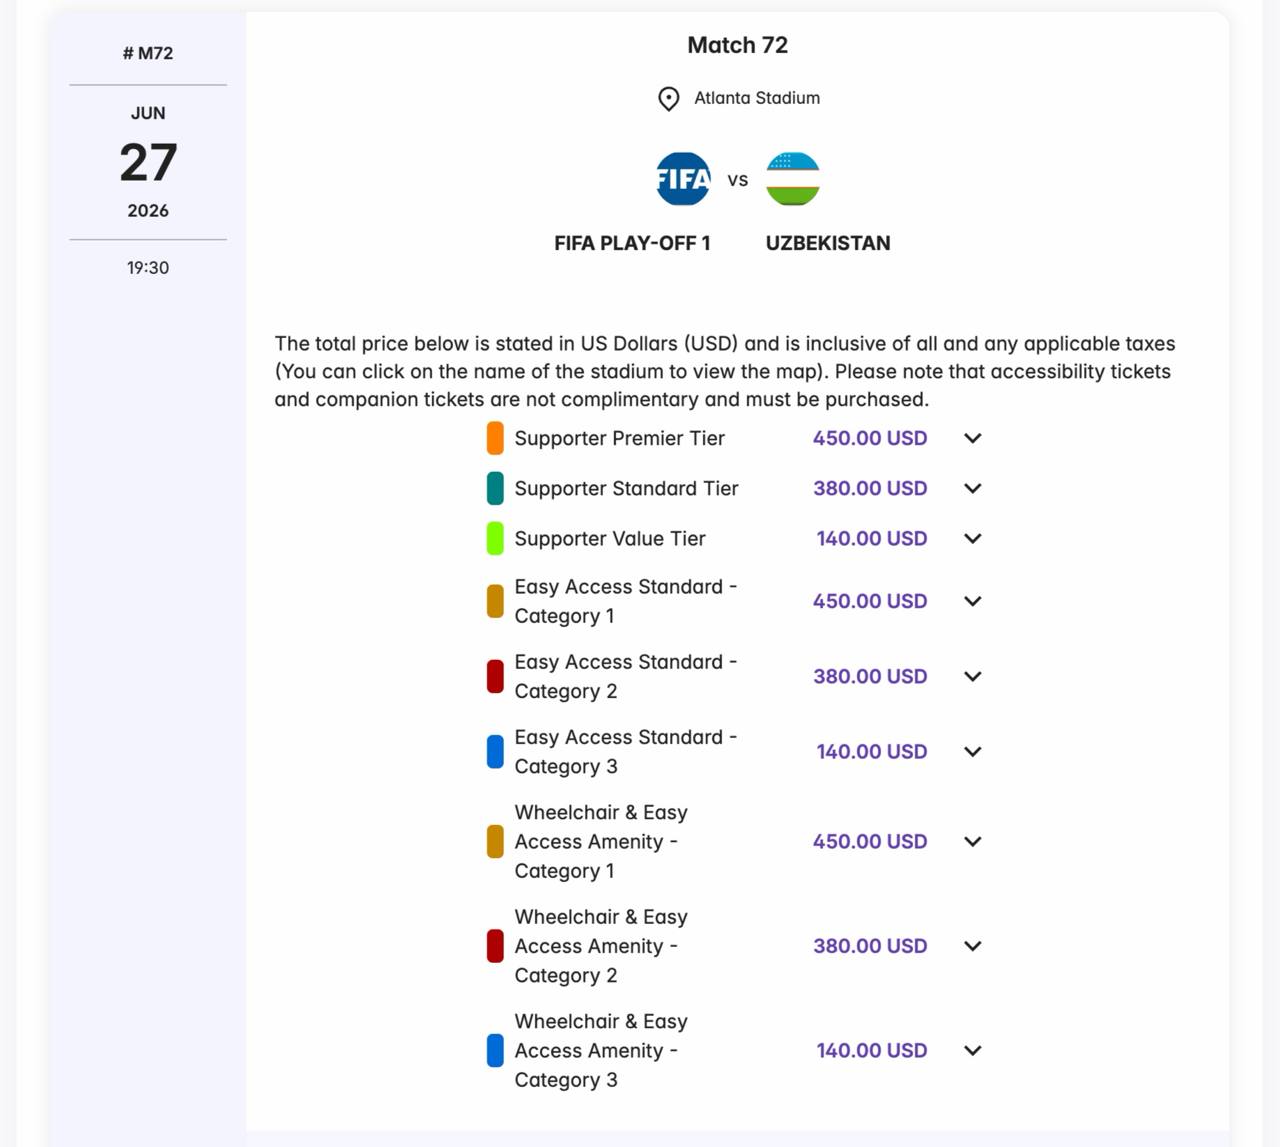Click bright green Supporter Value Tier swatch
1280x1147 pixels.
click(x=495, y=538)
